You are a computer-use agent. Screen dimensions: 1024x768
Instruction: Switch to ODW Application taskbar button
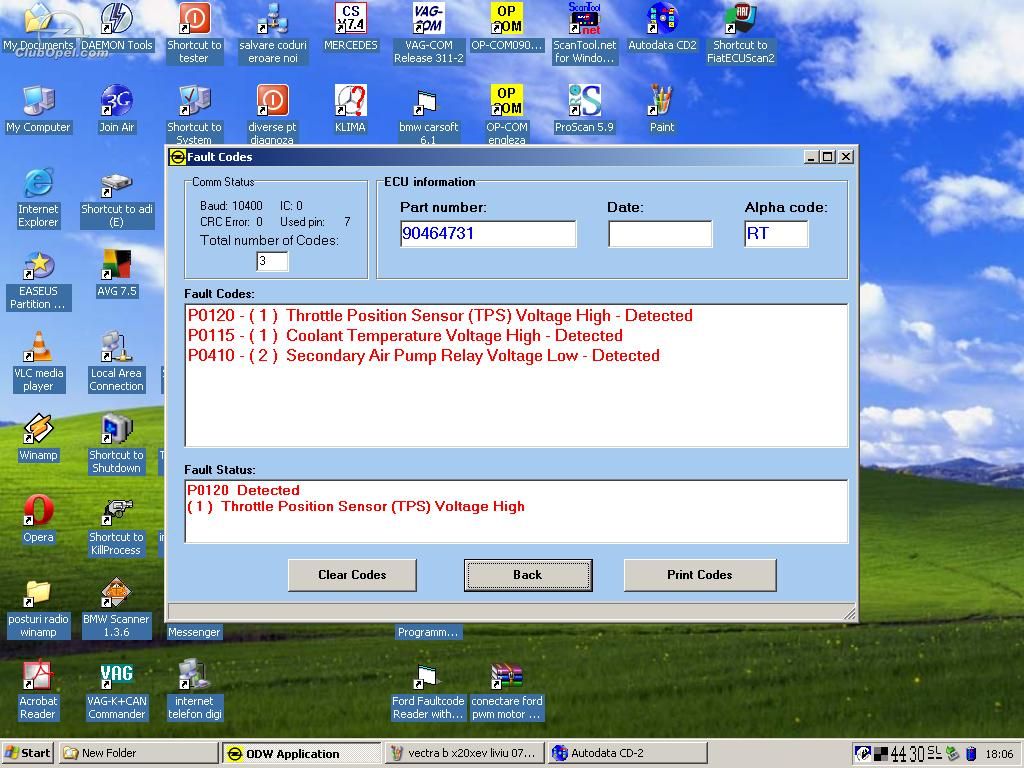point(301,753)
